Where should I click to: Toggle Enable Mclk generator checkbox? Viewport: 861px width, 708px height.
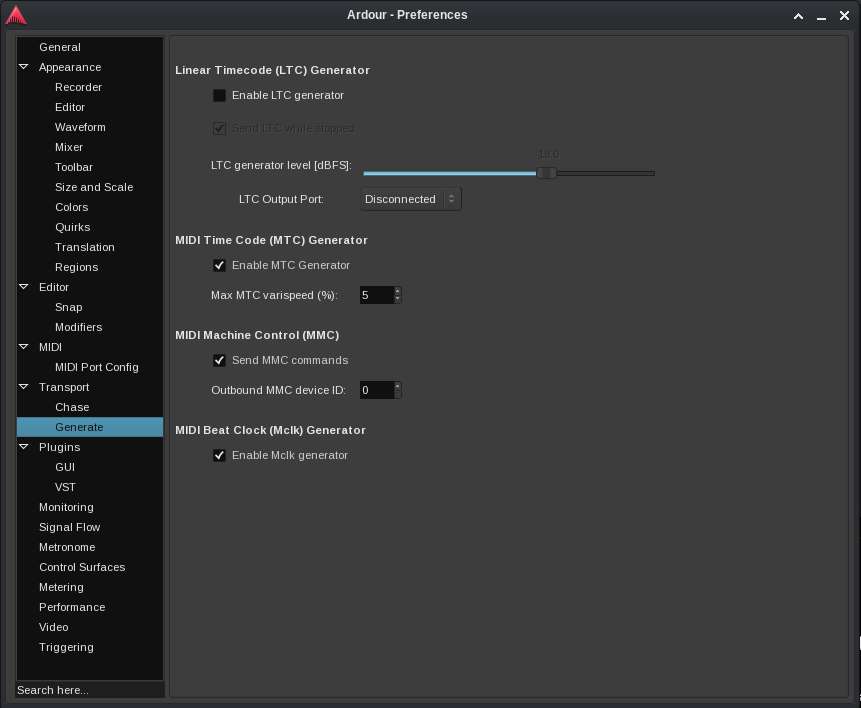pyautogui.click(x=220, y=456)
